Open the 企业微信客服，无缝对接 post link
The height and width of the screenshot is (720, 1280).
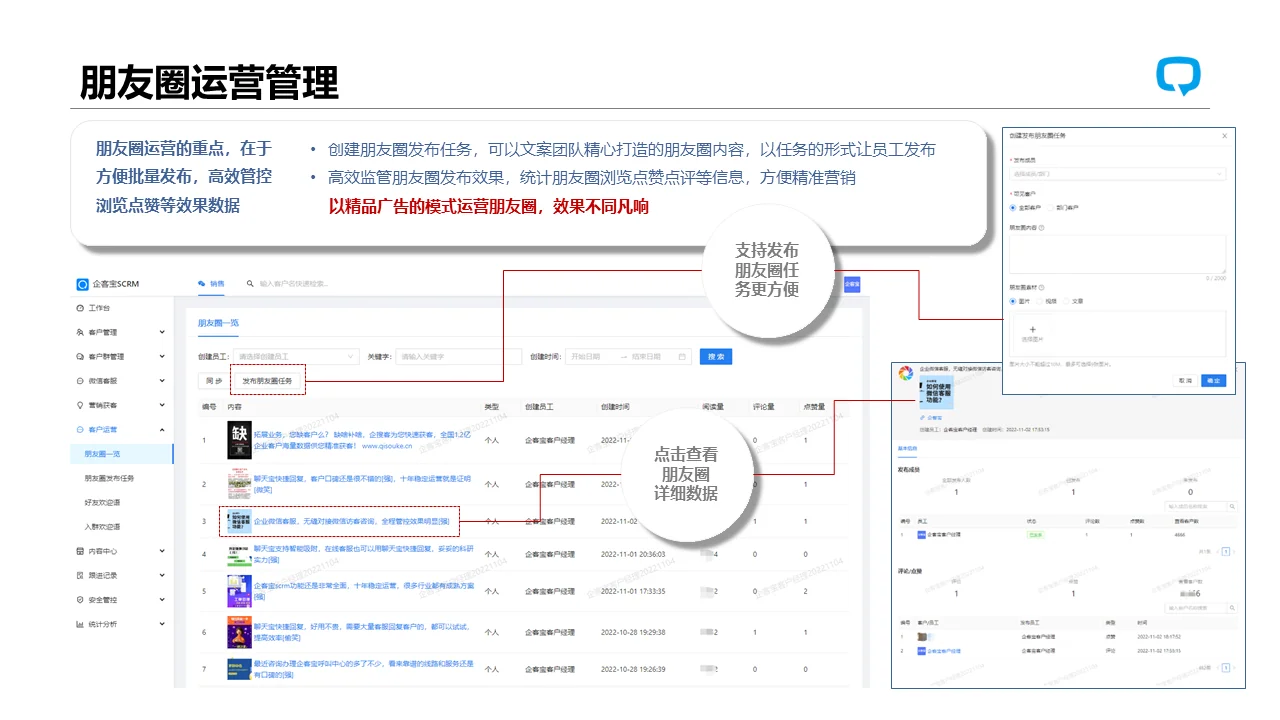351,521
